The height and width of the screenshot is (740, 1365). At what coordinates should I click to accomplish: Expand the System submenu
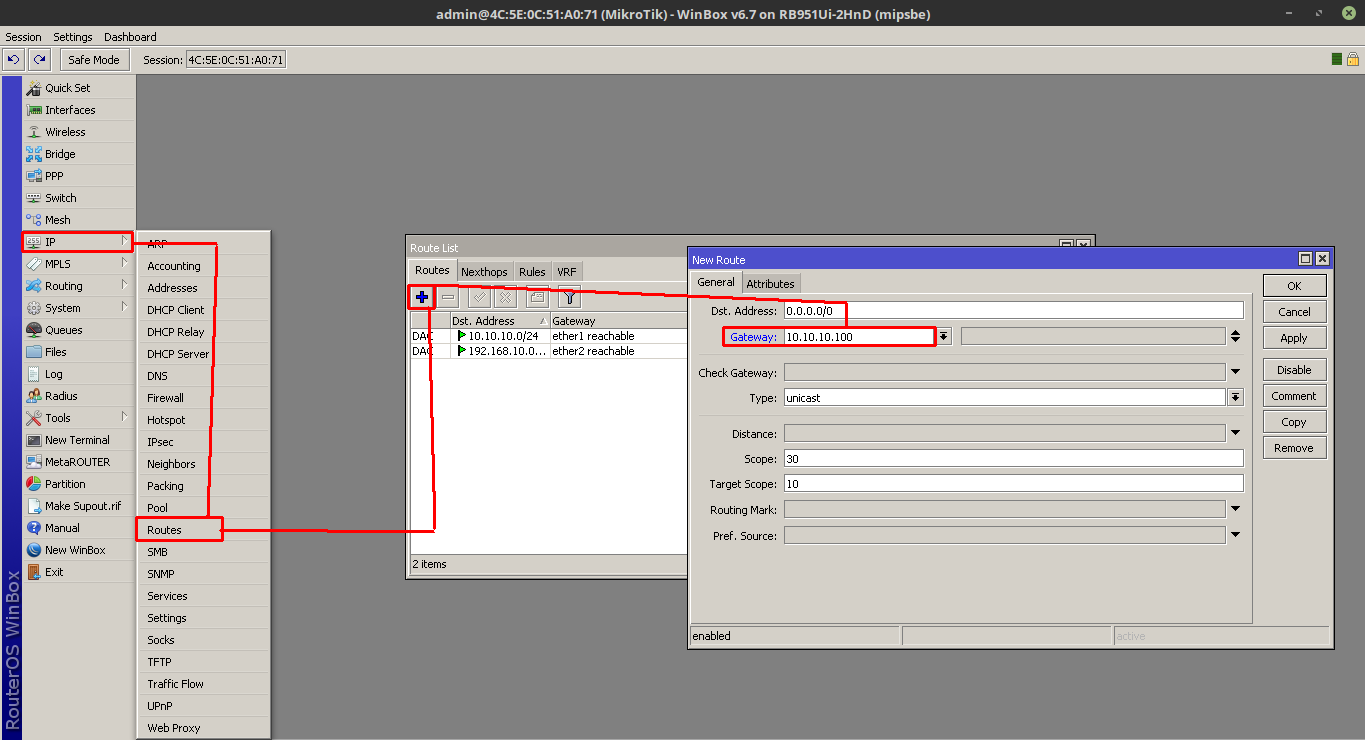pos(79,308)
